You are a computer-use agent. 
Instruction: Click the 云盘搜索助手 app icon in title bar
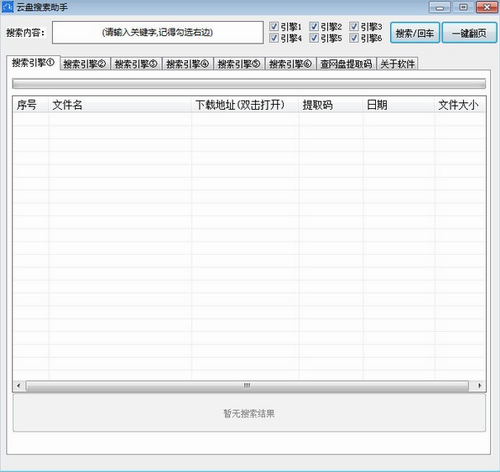7,7
